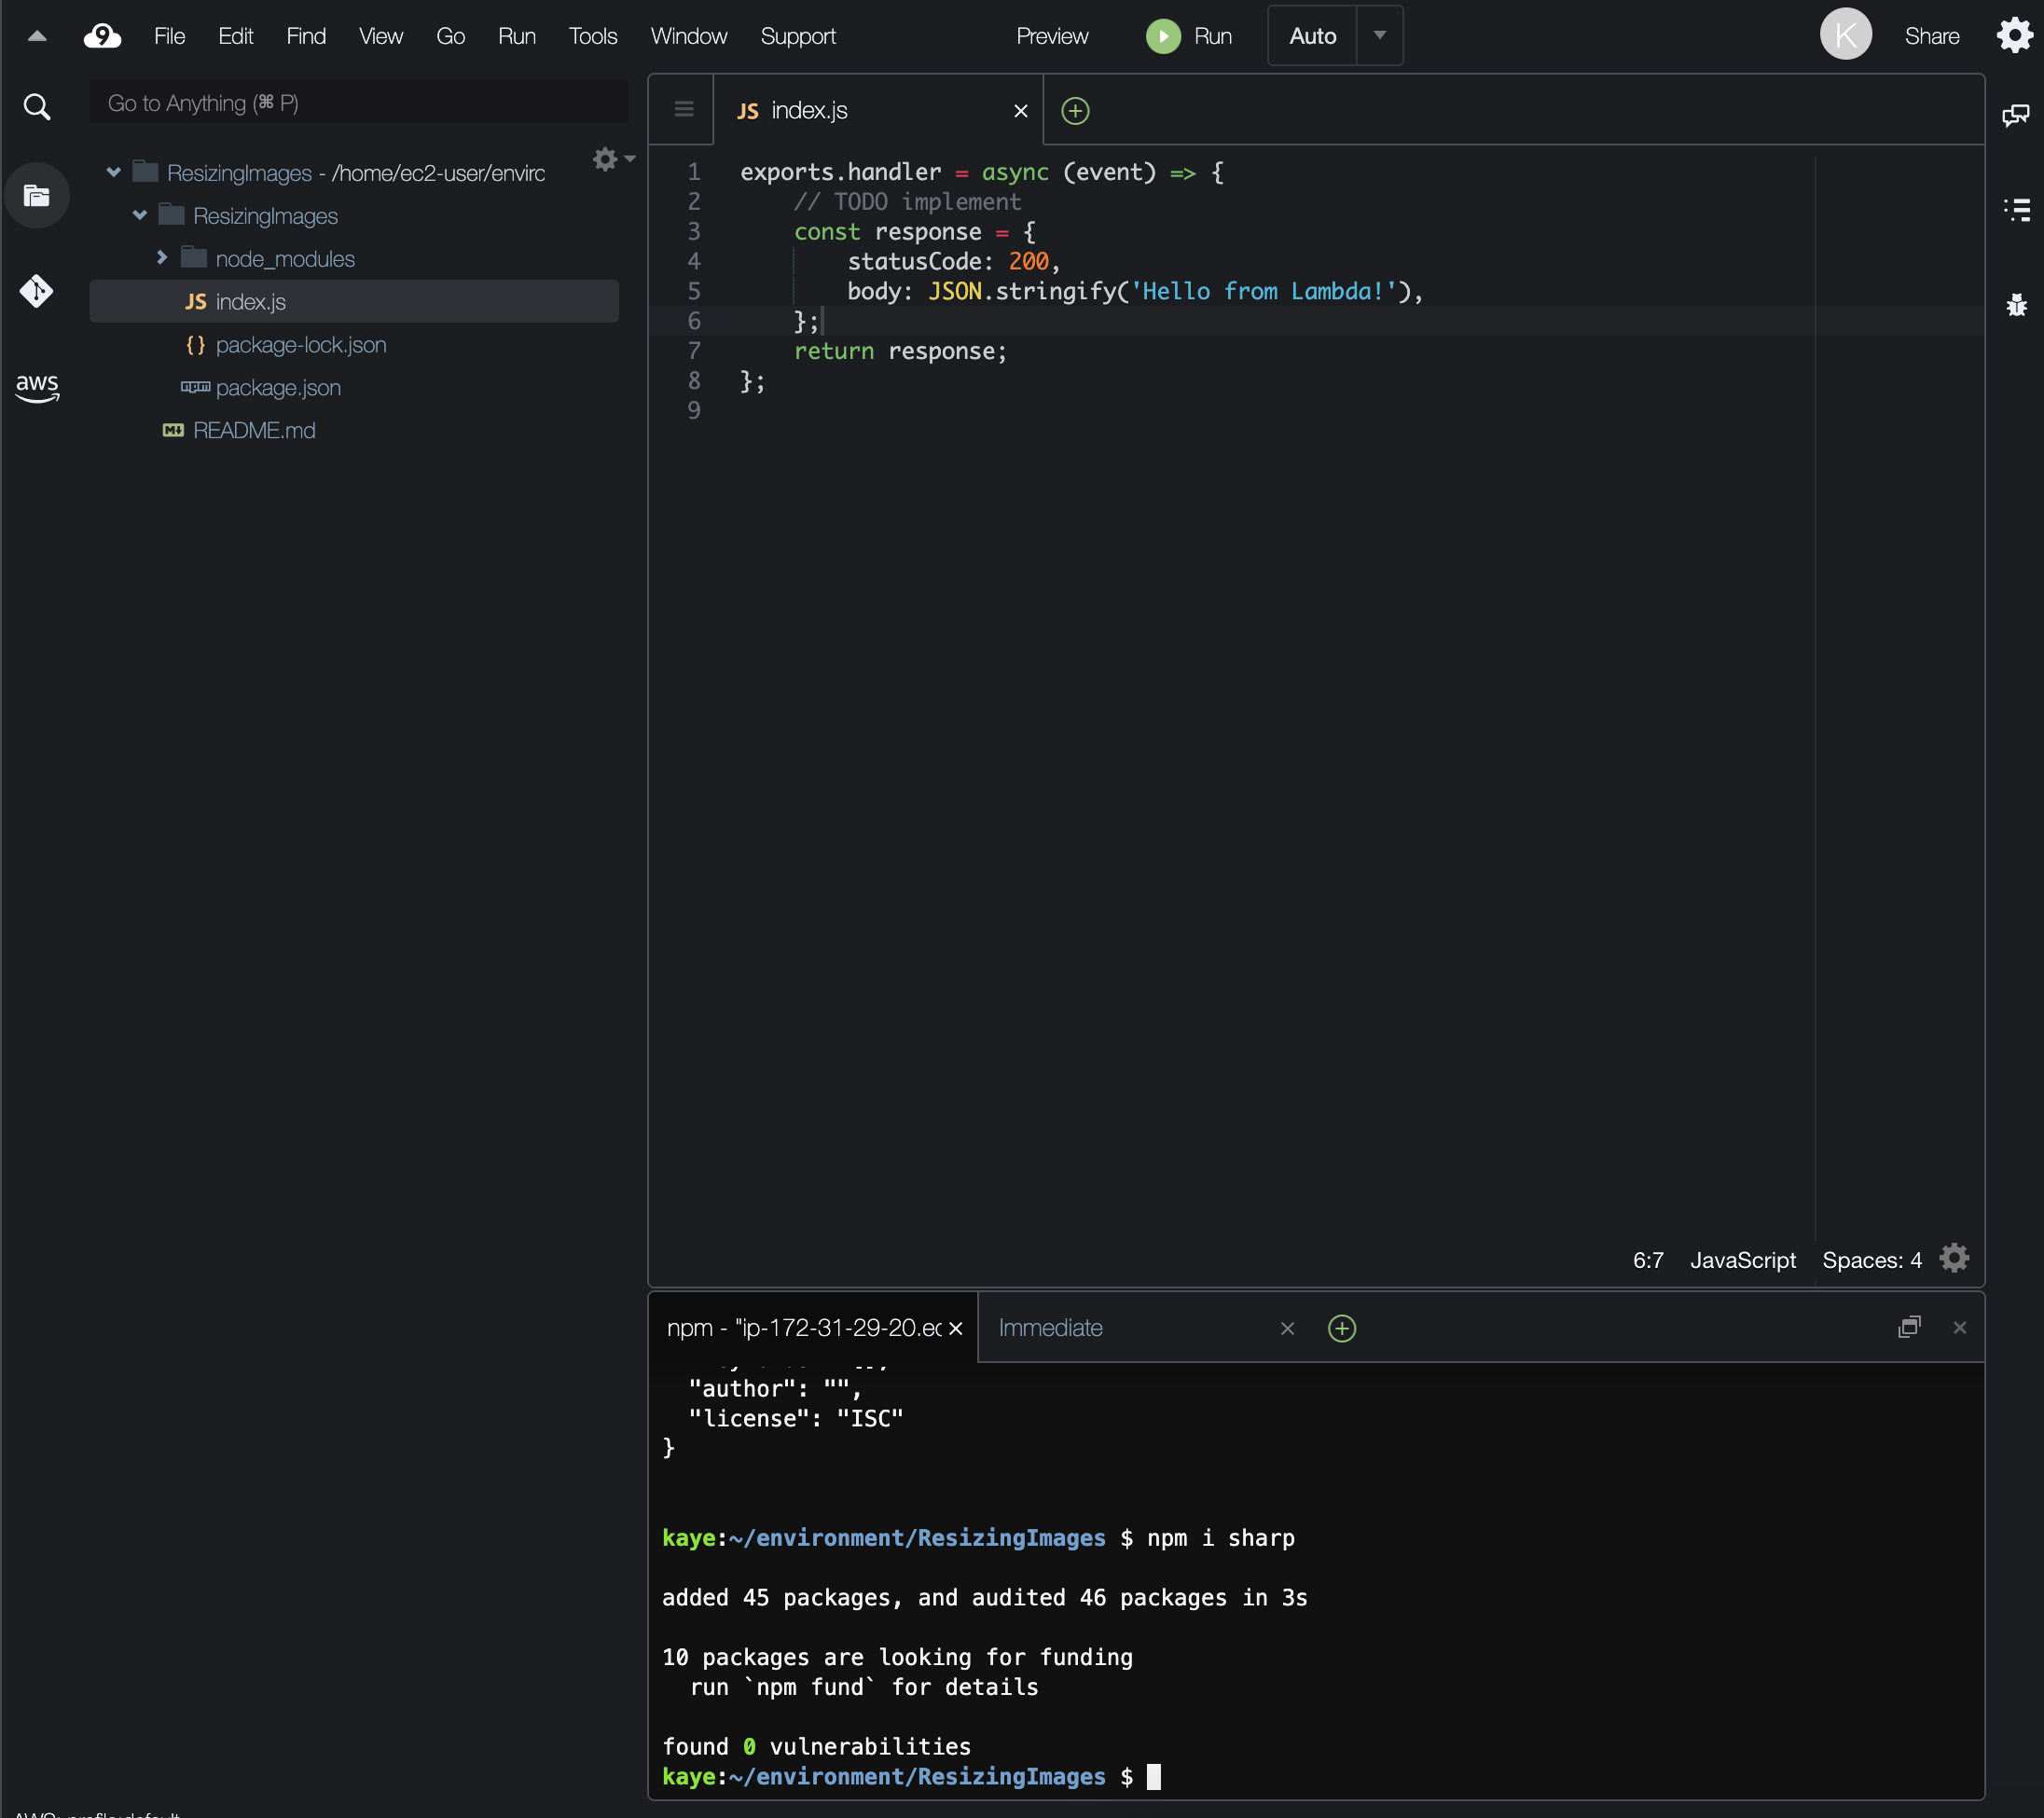Open the Collaborate chat icon panel

pyautogui.click(x=2016, y=115)
